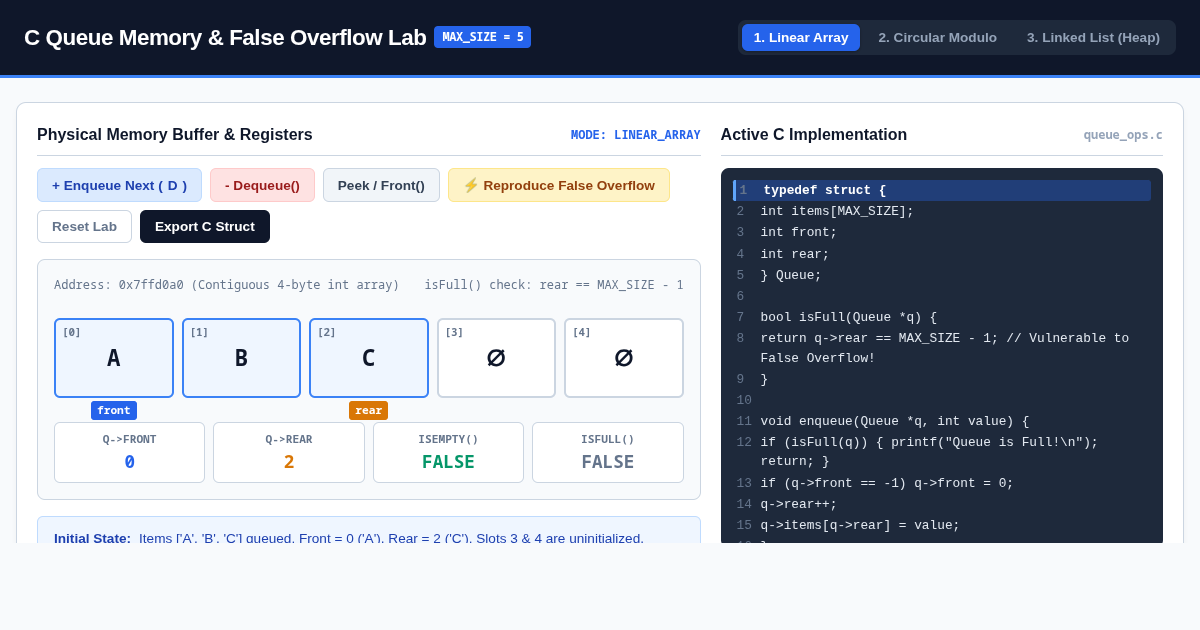Select memory cell [0] containing A
Image resolution: width=1200 pixels, height=630 pixels.
pos(114,358)
